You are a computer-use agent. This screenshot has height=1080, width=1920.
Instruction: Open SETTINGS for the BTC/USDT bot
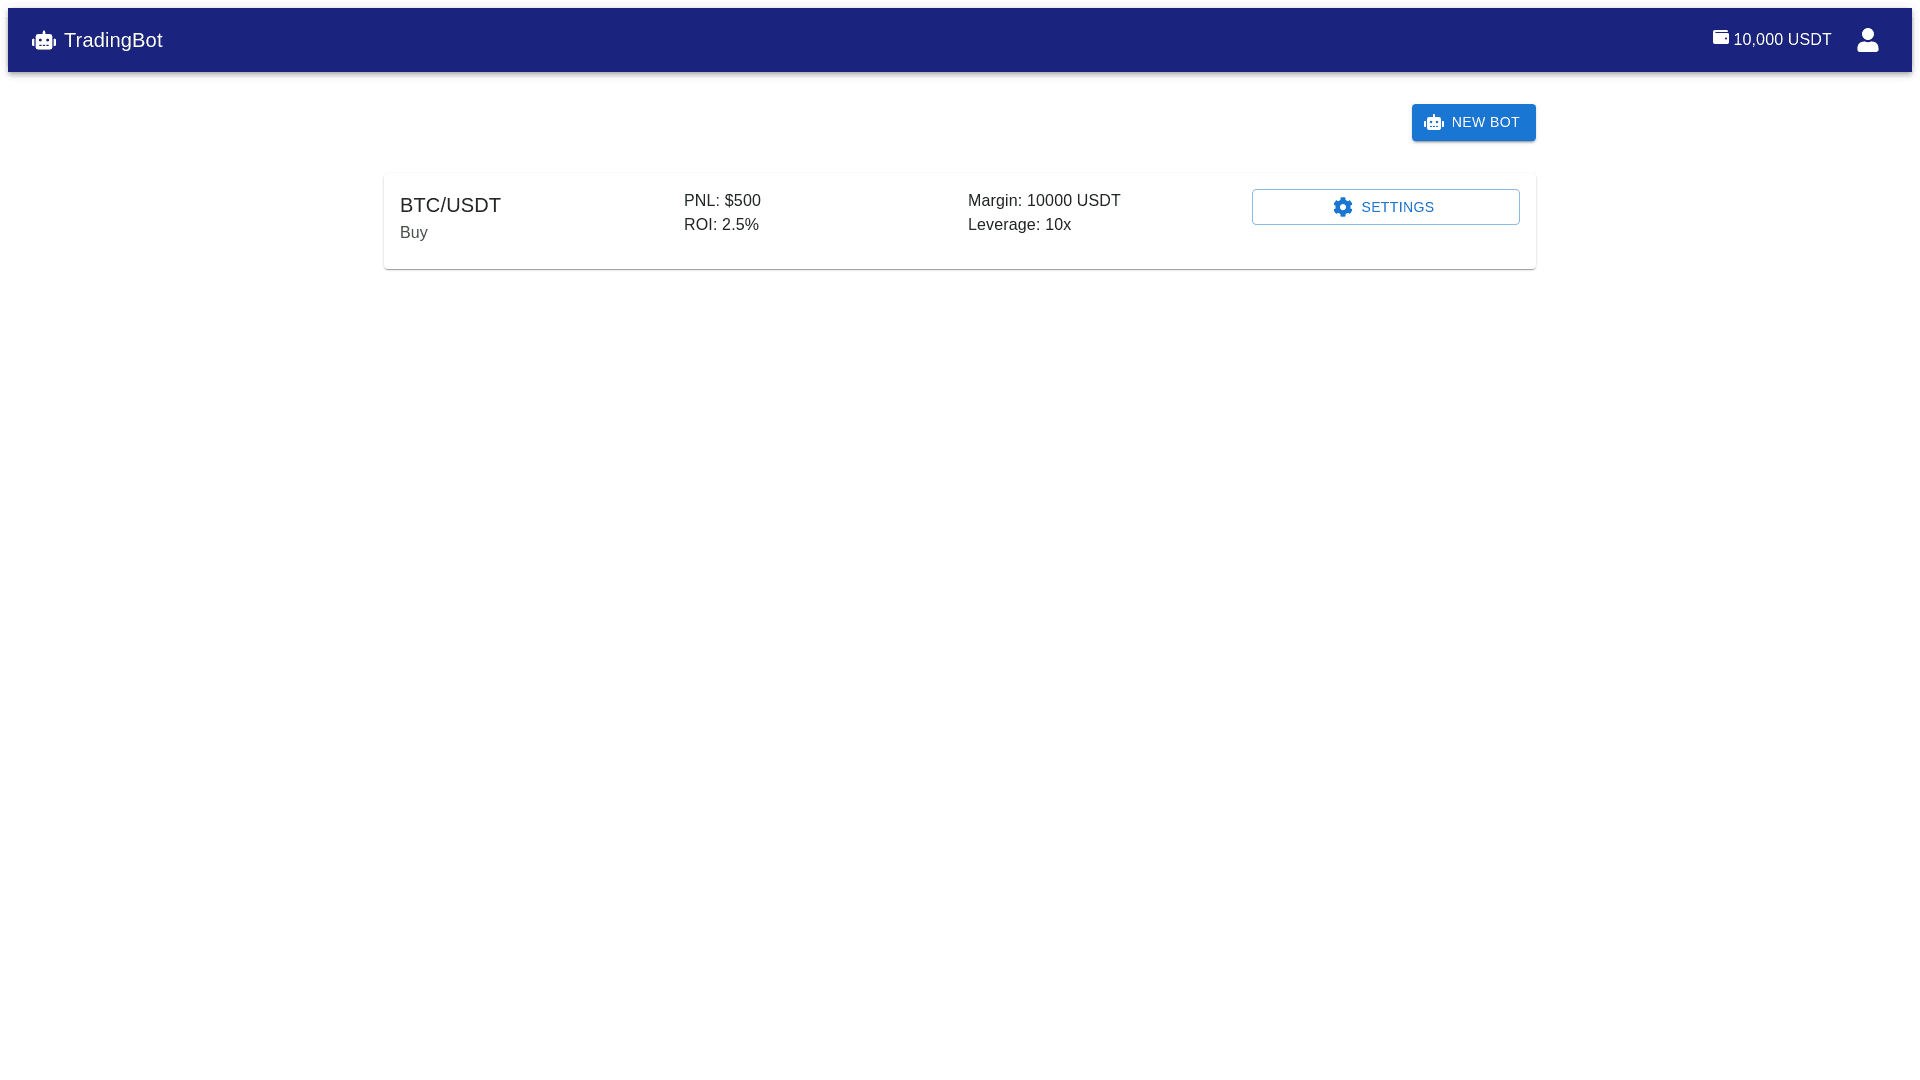click(1385, 207)
